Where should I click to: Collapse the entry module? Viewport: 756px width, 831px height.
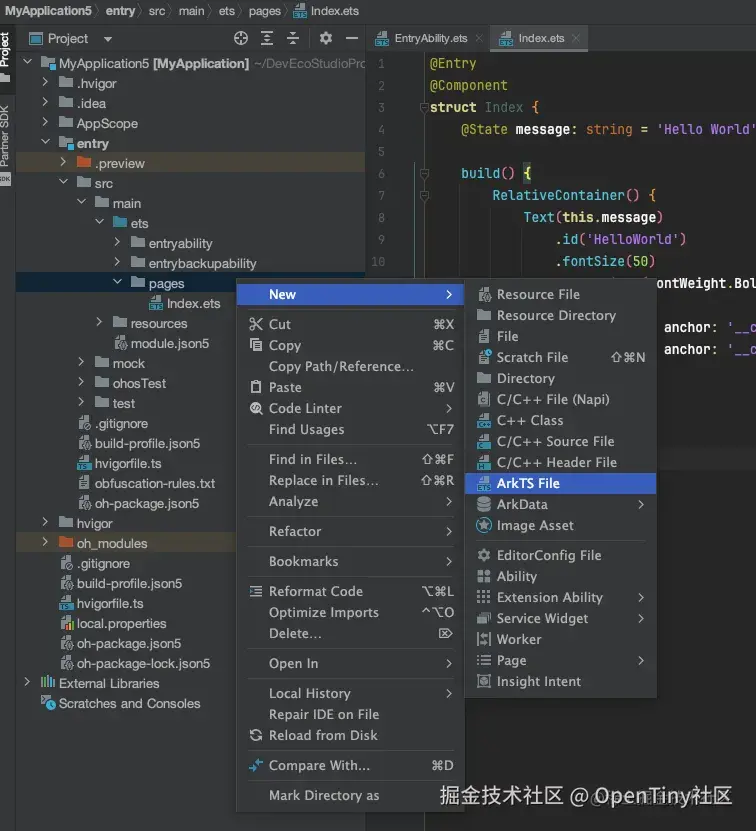pyautogui.click(x=45, y=143)
